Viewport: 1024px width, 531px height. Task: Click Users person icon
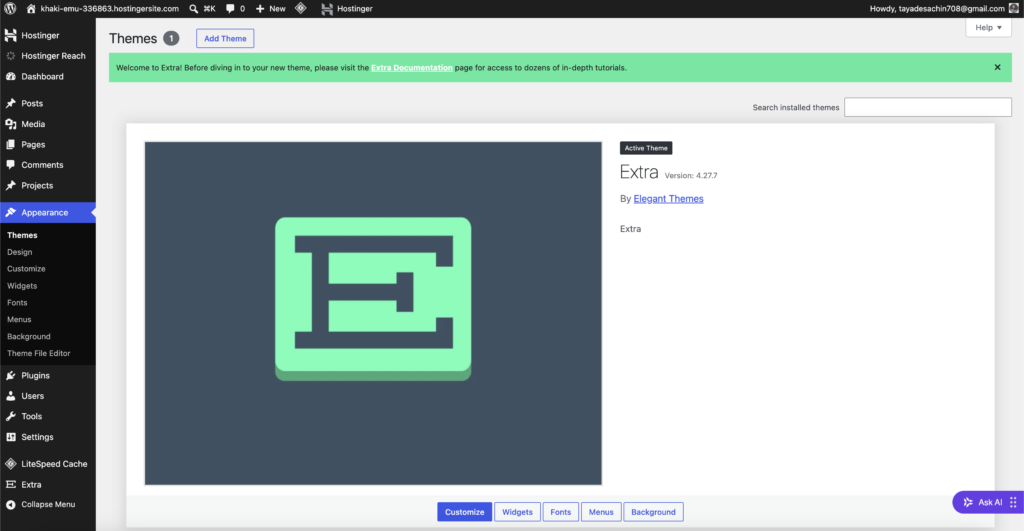point(10,396)
